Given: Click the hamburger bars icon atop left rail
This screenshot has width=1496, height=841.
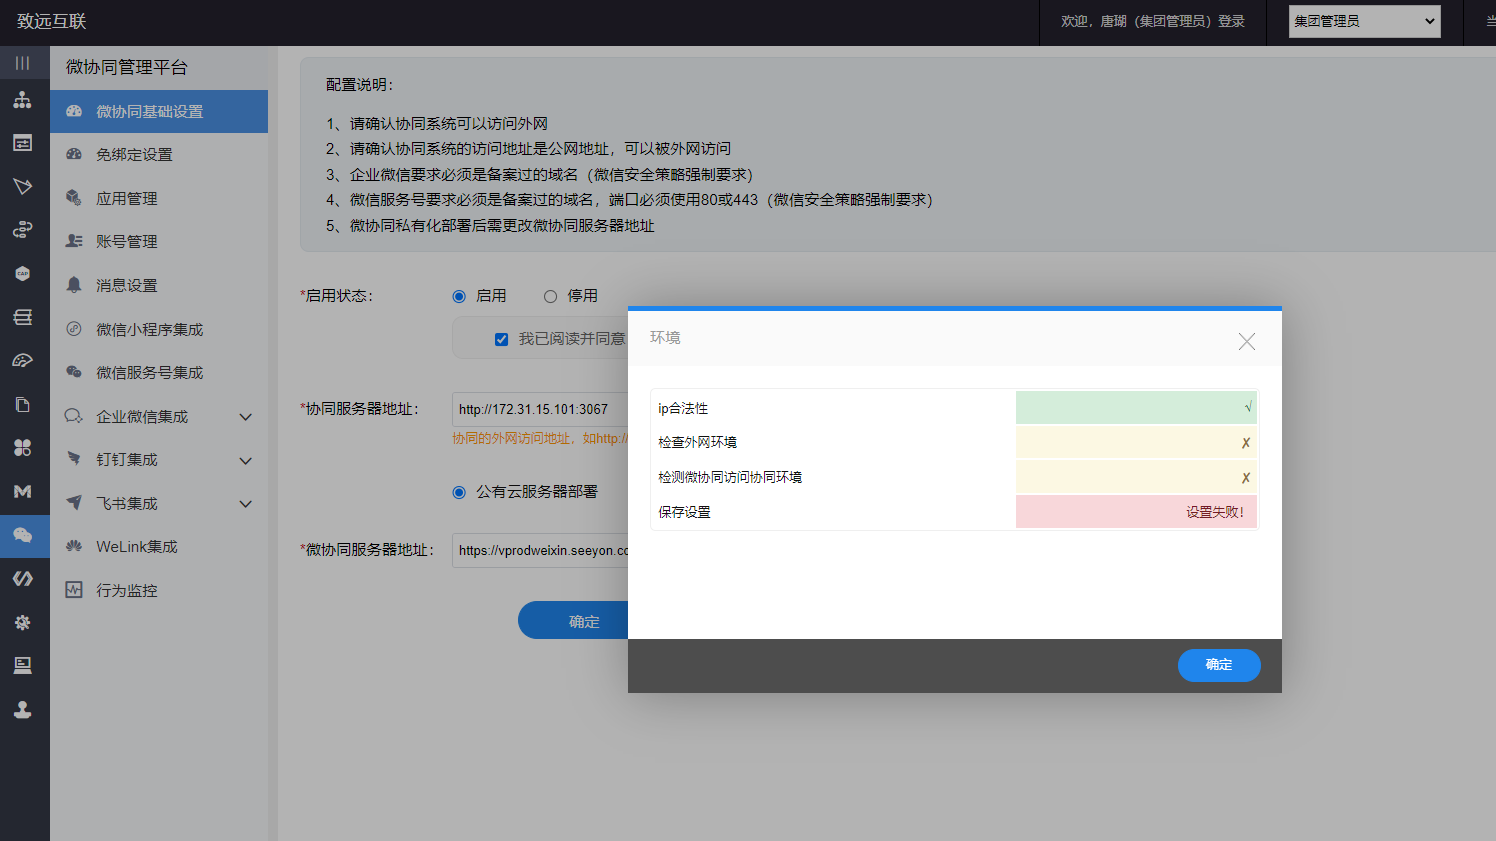Looking at the screenshot, I should pyautogui.click(x=22, y=63).
